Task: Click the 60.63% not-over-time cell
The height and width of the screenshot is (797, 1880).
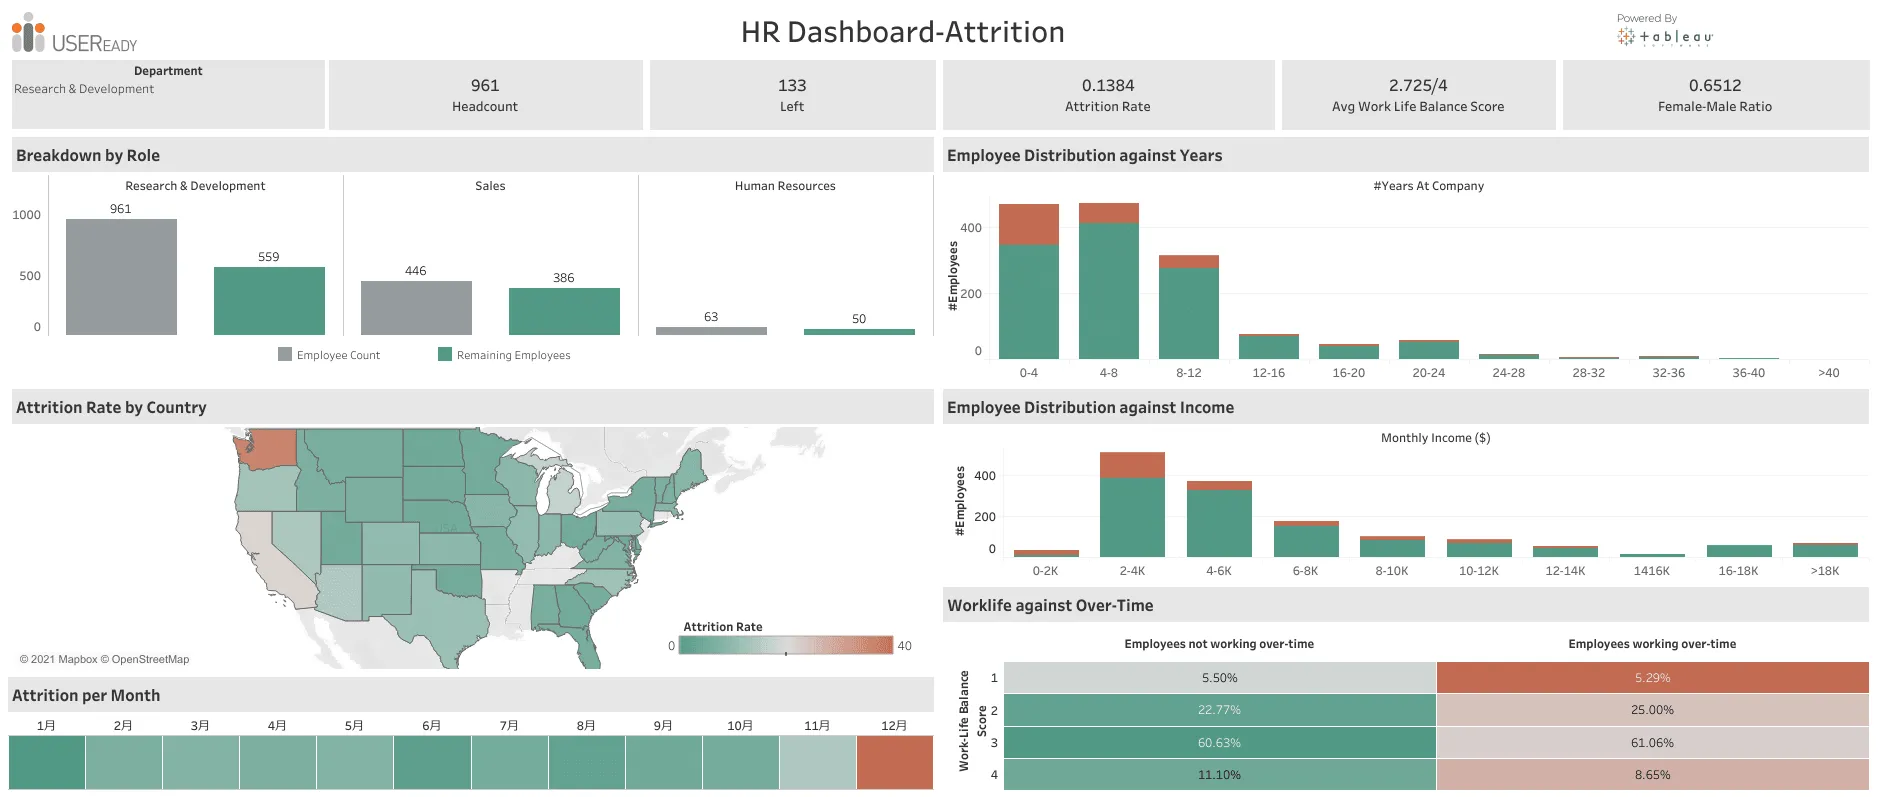Action: point(1220,743)
